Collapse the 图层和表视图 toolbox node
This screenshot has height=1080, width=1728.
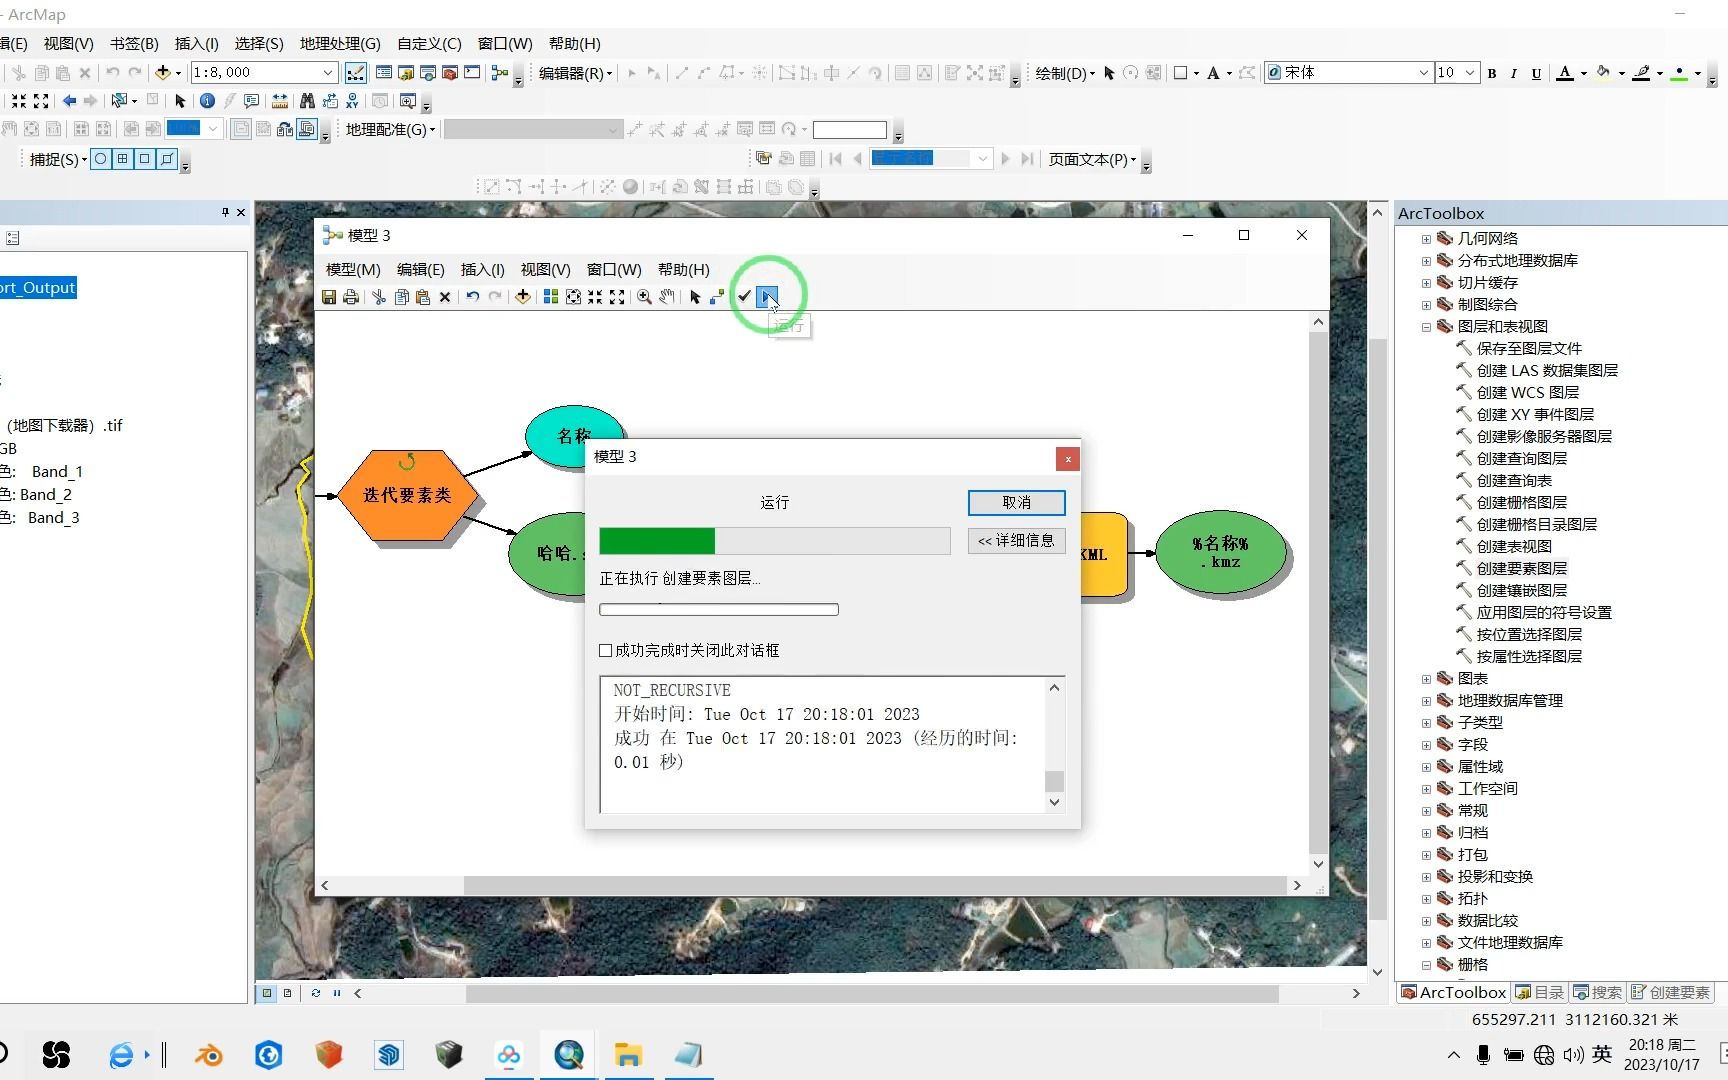coord(1427,326)
